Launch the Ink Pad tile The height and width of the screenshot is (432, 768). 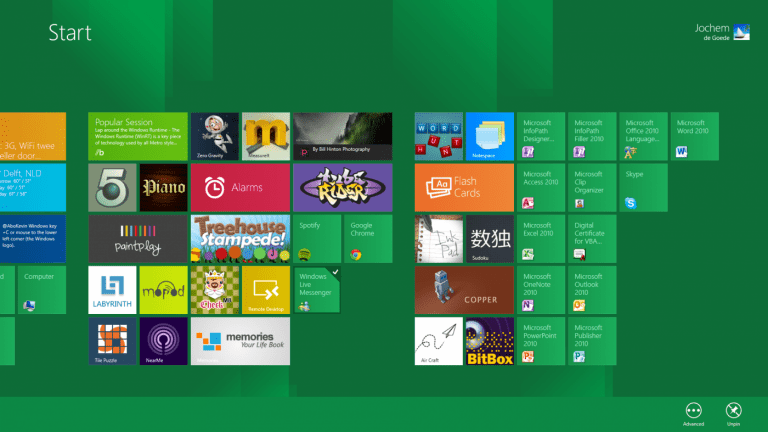click(438, 239)
